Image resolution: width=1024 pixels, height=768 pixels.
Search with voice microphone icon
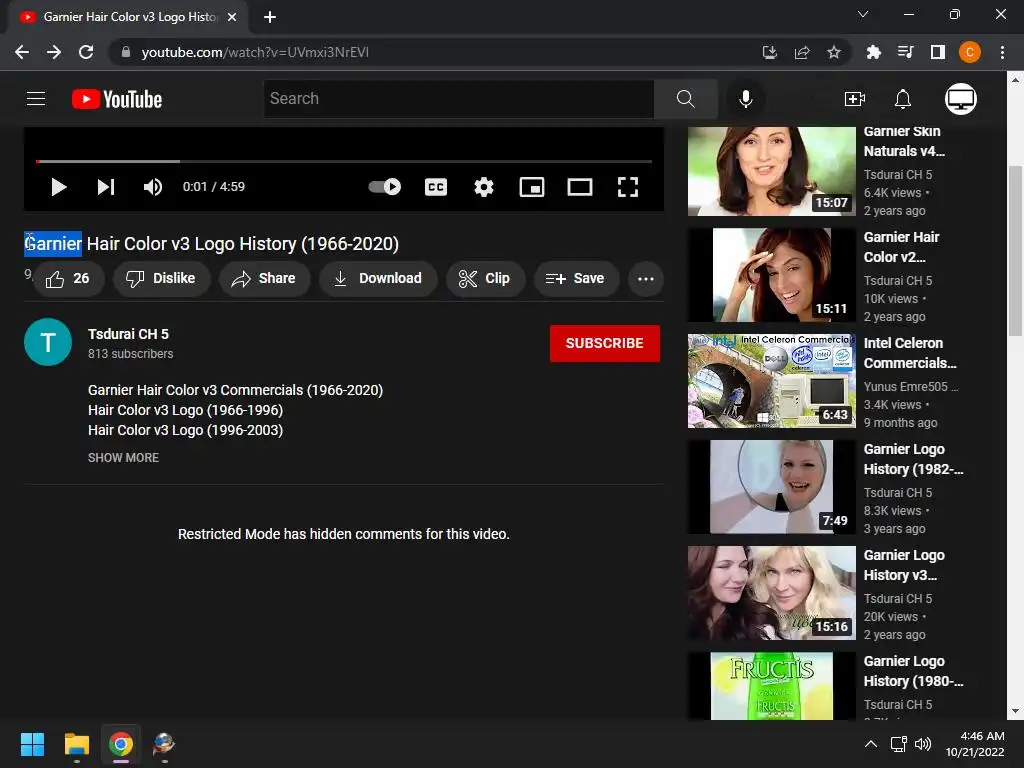[x=745, y=99]
